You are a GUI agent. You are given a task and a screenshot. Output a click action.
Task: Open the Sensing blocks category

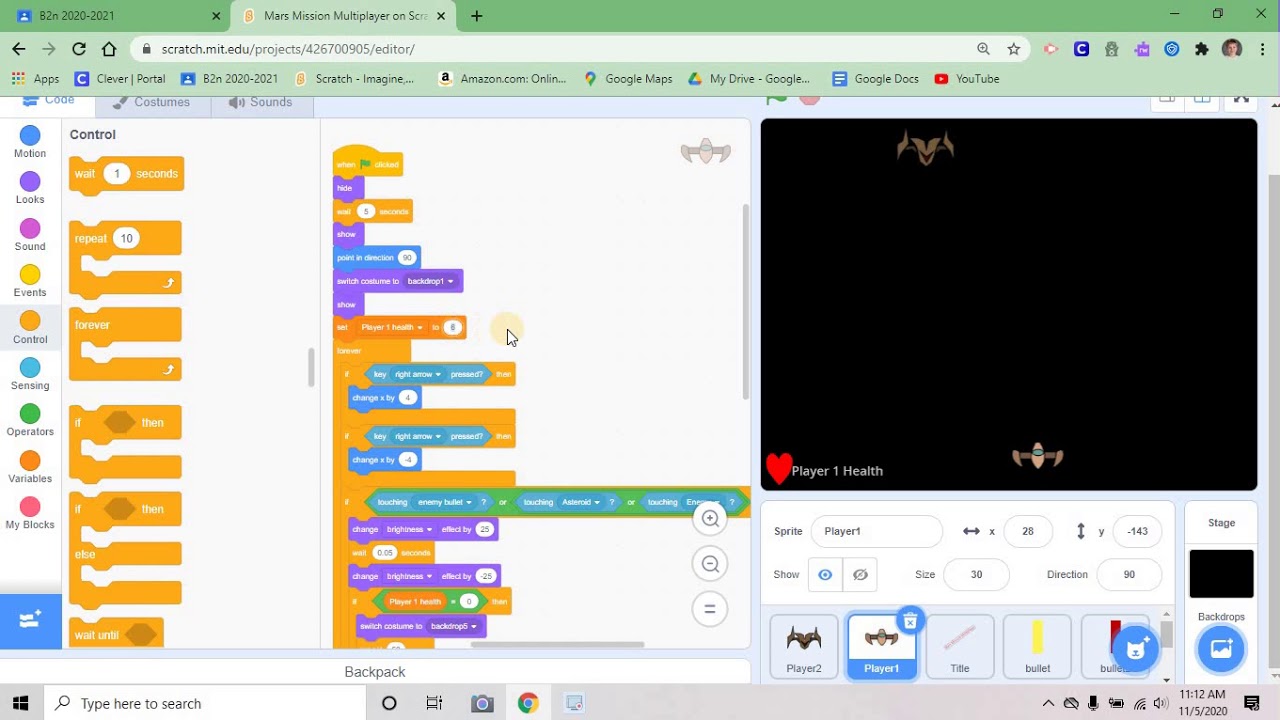click(30, 374)
